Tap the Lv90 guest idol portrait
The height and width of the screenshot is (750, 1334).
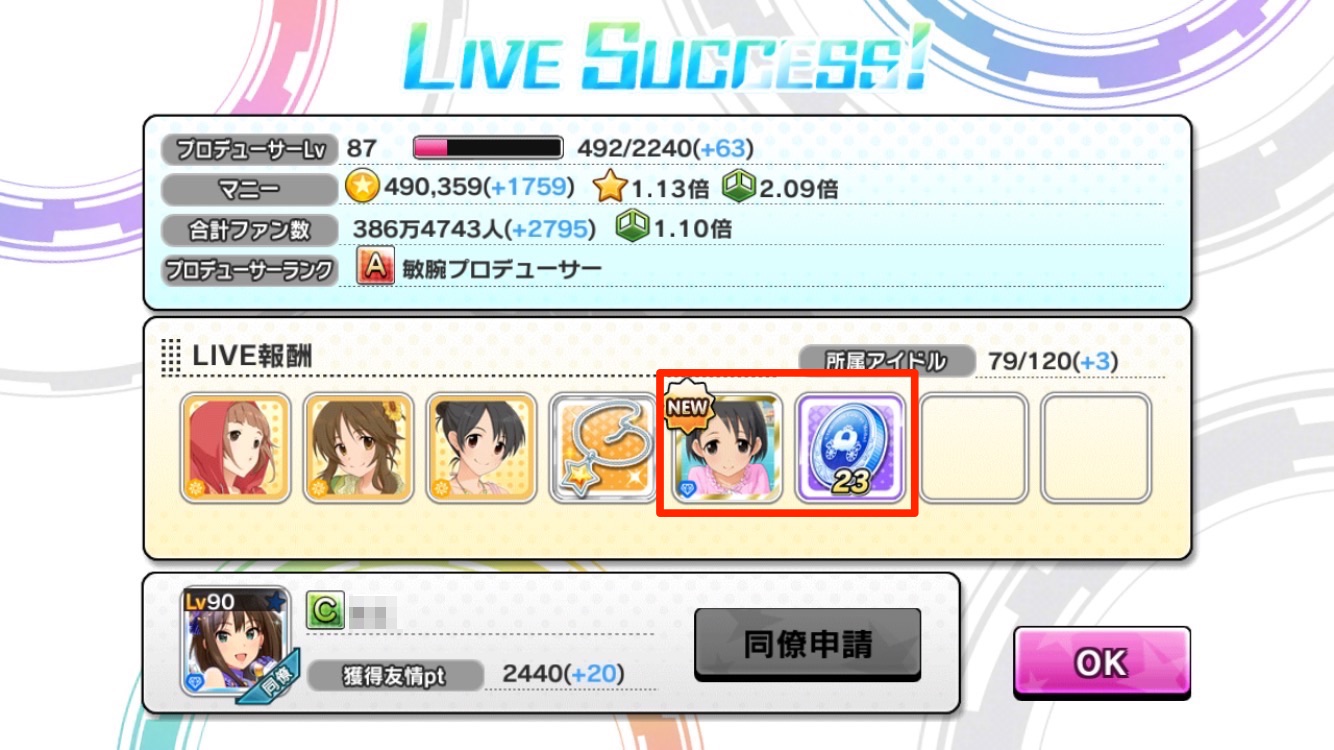(x=236, y=642)
